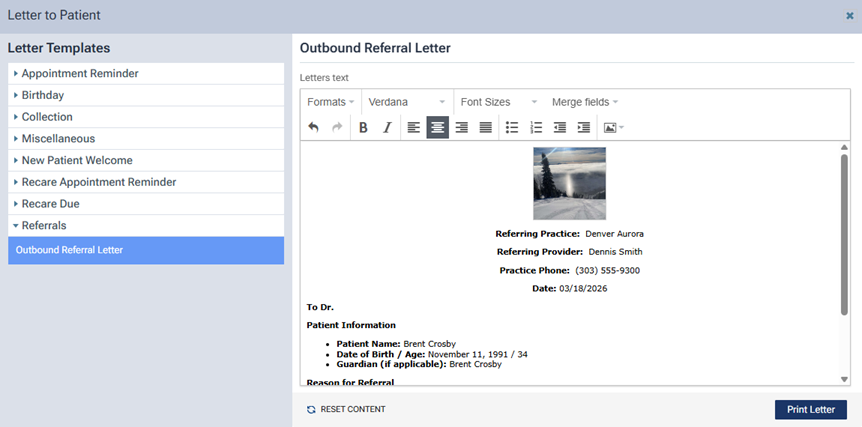The height and width of the screenshot is (427, 862).
Task: Open the Verdana font dropdown
Action: [406, 102]
